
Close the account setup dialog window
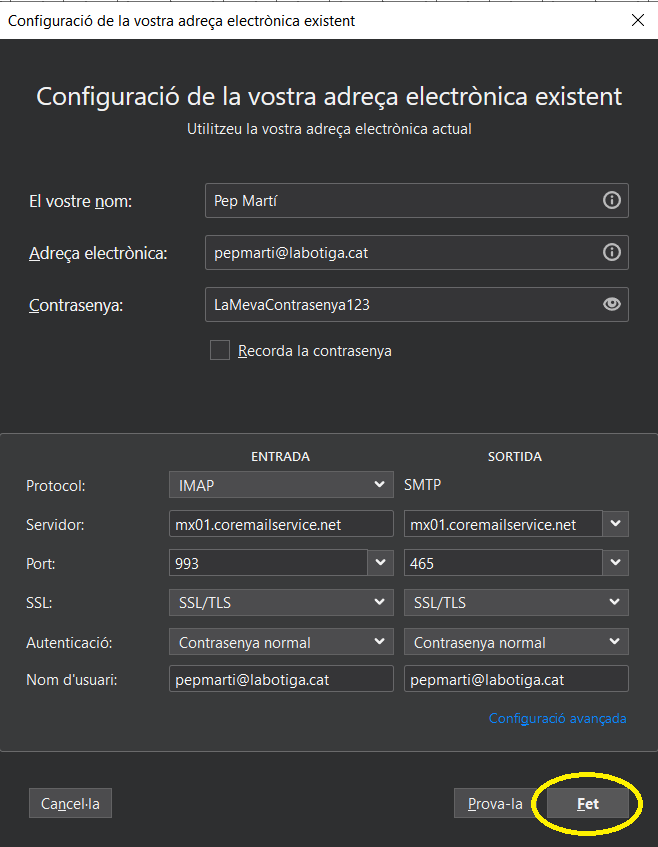pos(637,21)
